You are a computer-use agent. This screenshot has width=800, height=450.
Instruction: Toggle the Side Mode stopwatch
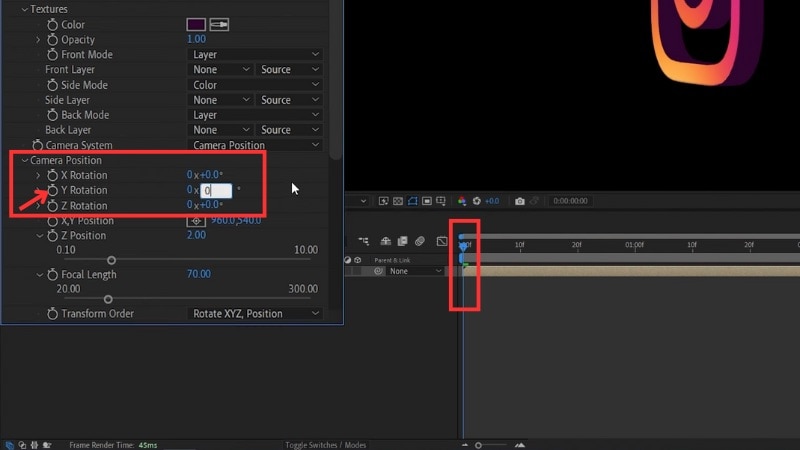point(52,85)
